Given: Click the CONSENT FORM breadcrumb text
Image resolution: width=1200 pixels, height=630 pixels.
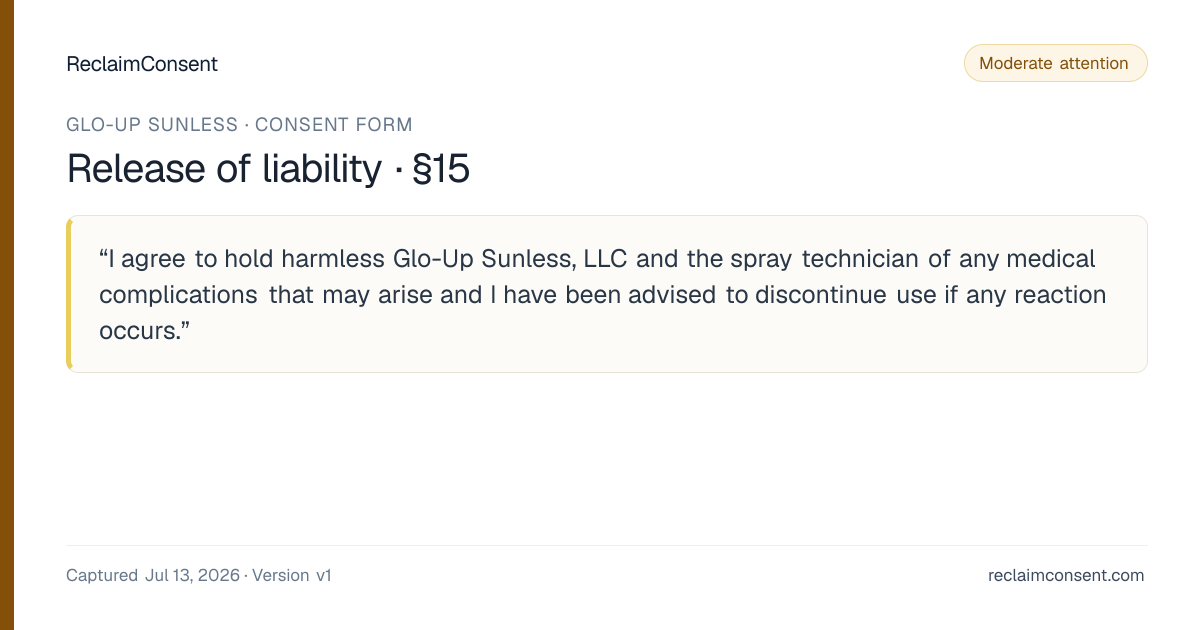Looking at the screenshot, I should [333, 125].
